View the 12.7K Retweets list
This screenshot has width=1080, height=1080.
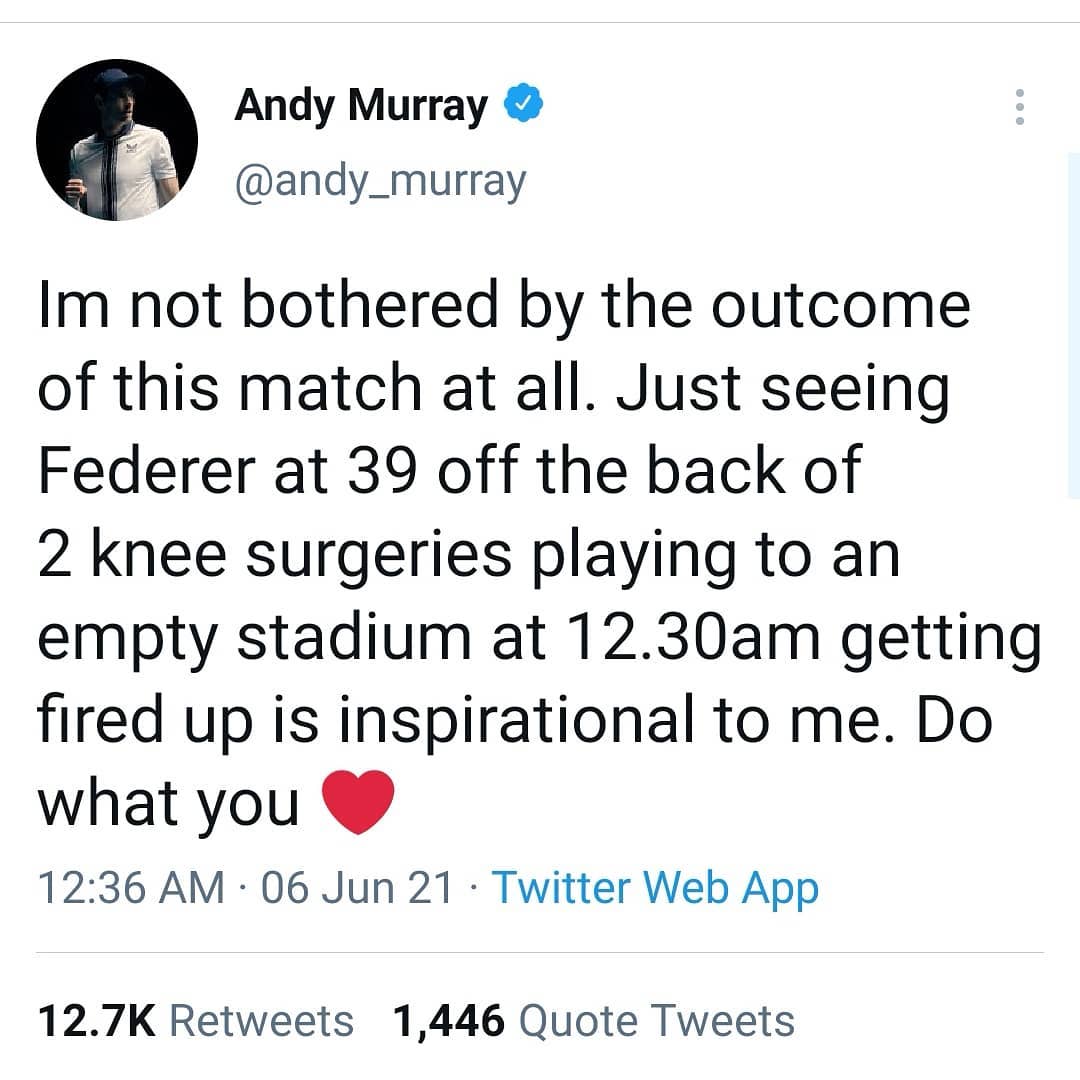point(196,1021)
